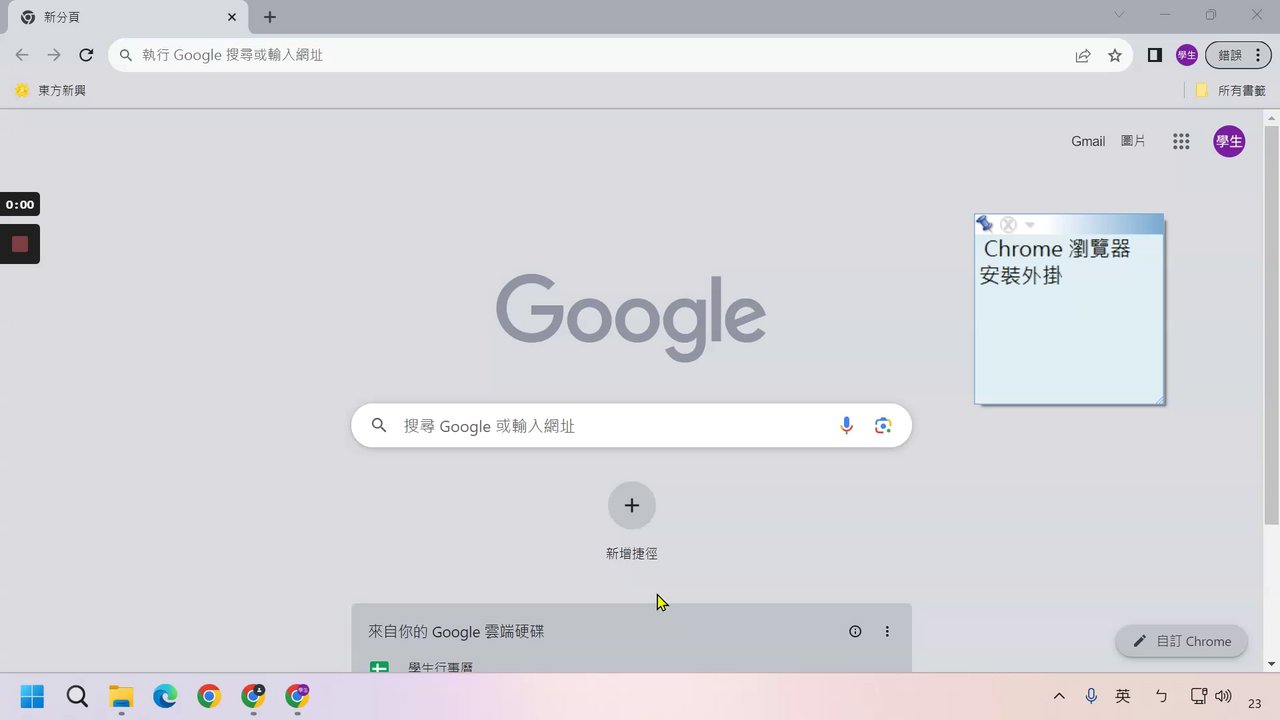
Task: Click the scrollbar down arrow
Action: click(x=1271, y=664)
